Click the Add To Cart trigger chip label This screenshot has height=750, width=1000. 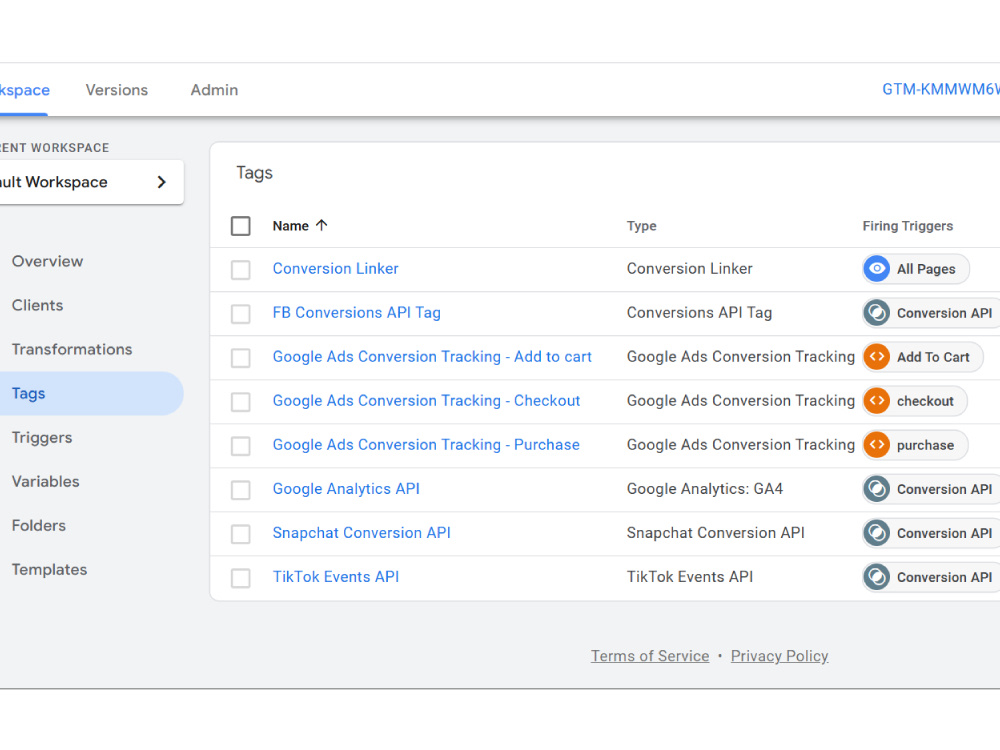[933, 357]
